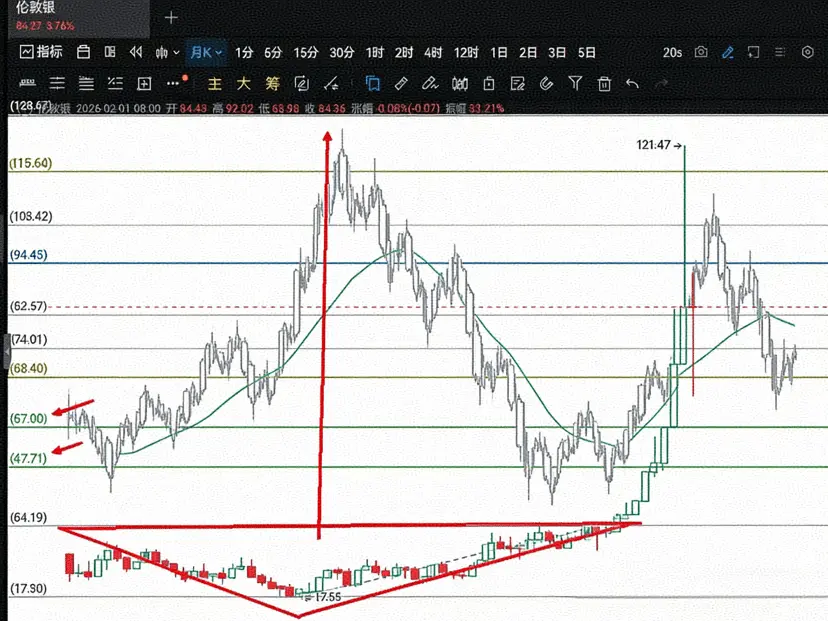
Task: Click the layout panel icon in top toolbar
Action: [110, 52]
